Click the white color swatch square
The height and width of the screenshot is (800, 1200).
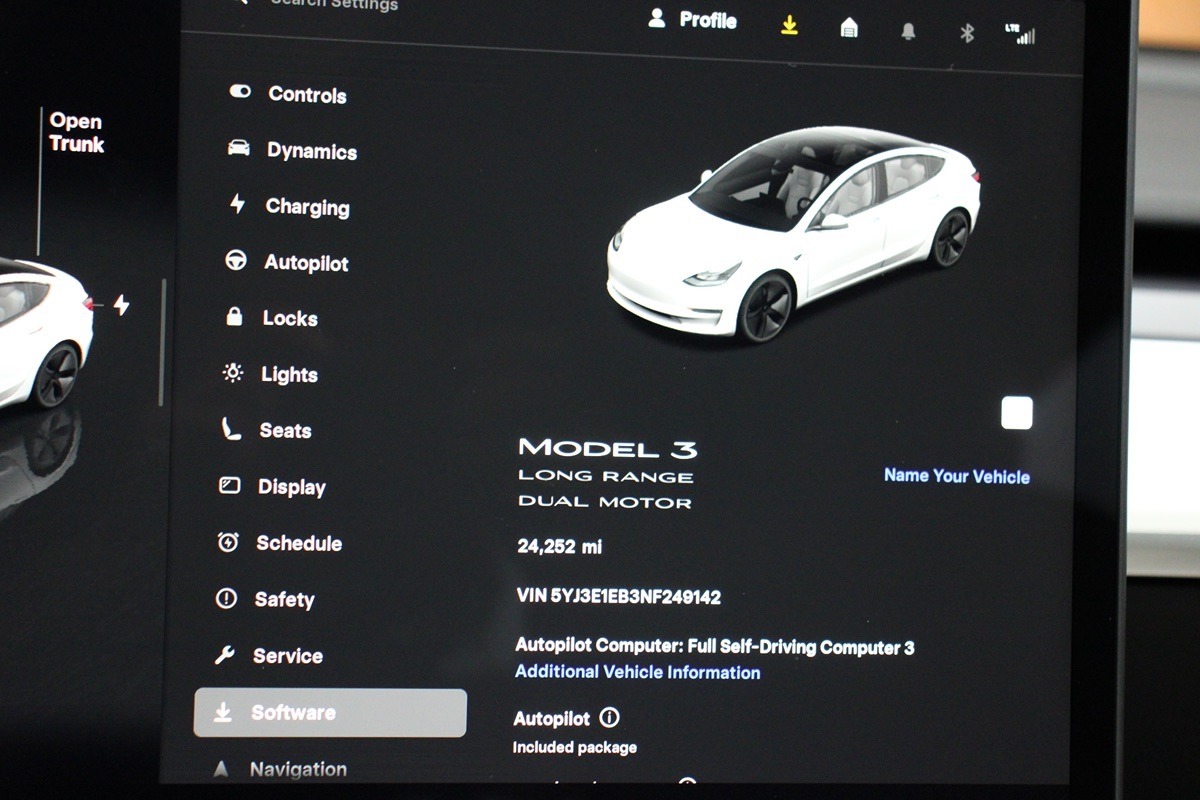pyautogui.click(x=1016, y=413)
